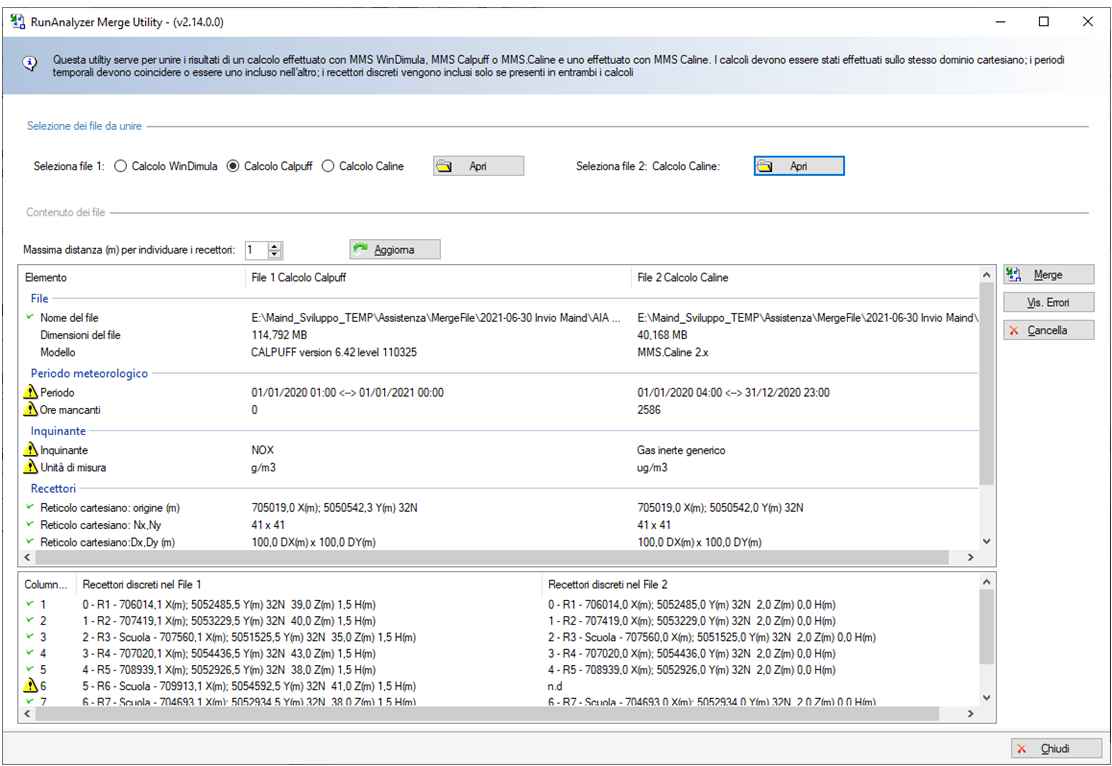
Task: Click the 114,792 MB file size cell
Action: click(279, 335)
